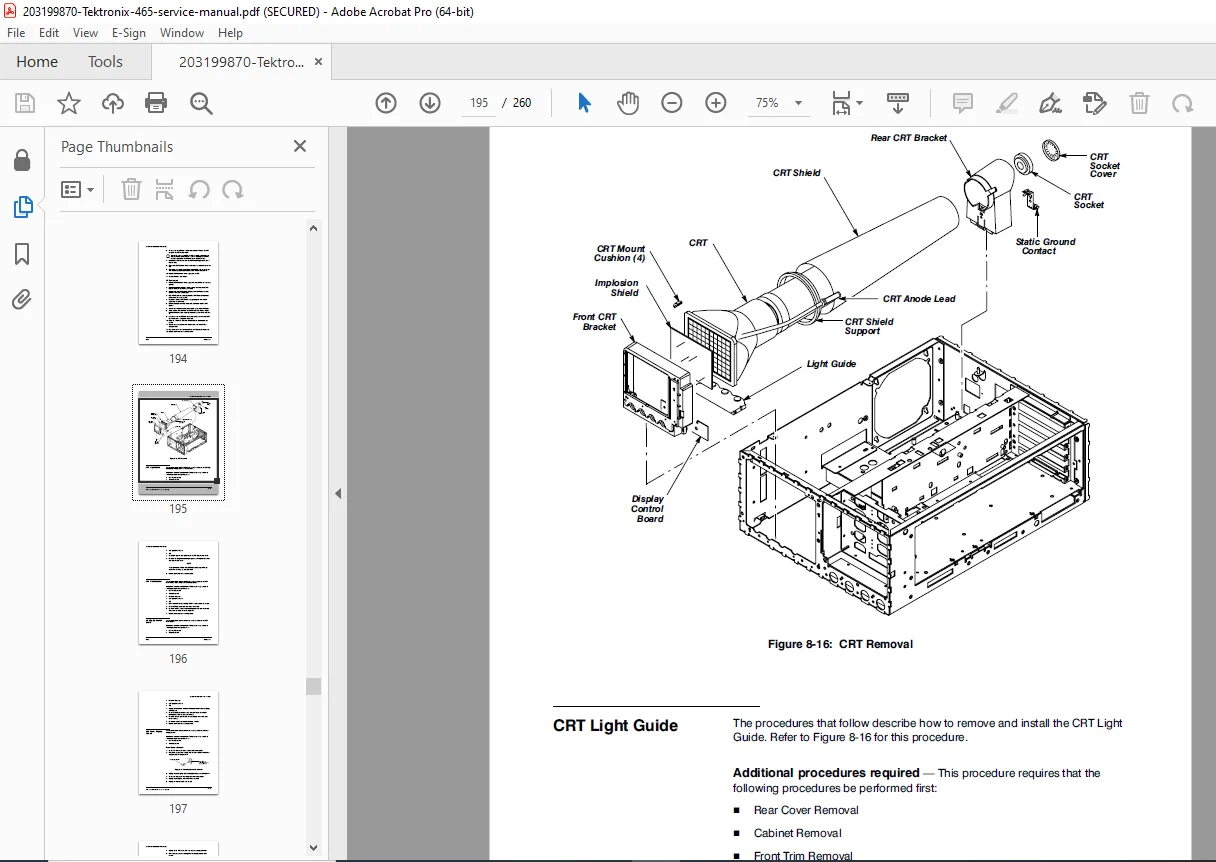Zoom in with plus icon
The image size is (1216, 862).
pos(716,103)
